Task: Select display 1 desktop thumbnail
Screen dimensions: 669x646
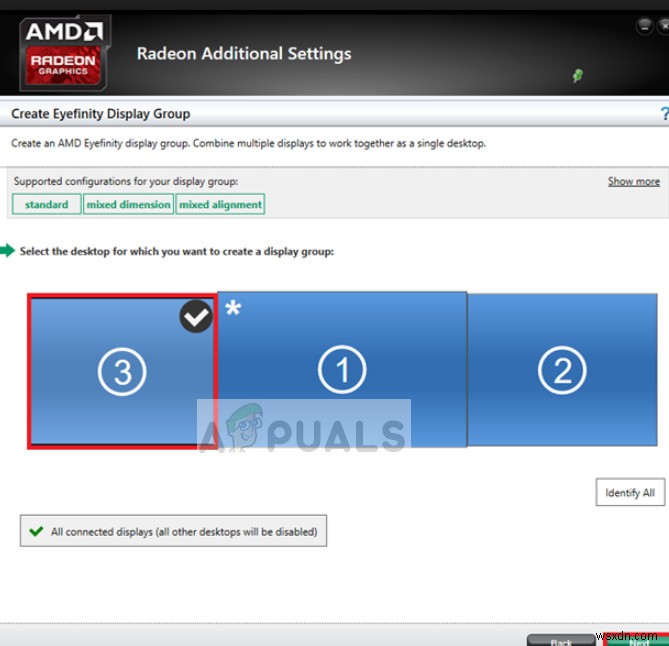Action: point(342,370)
